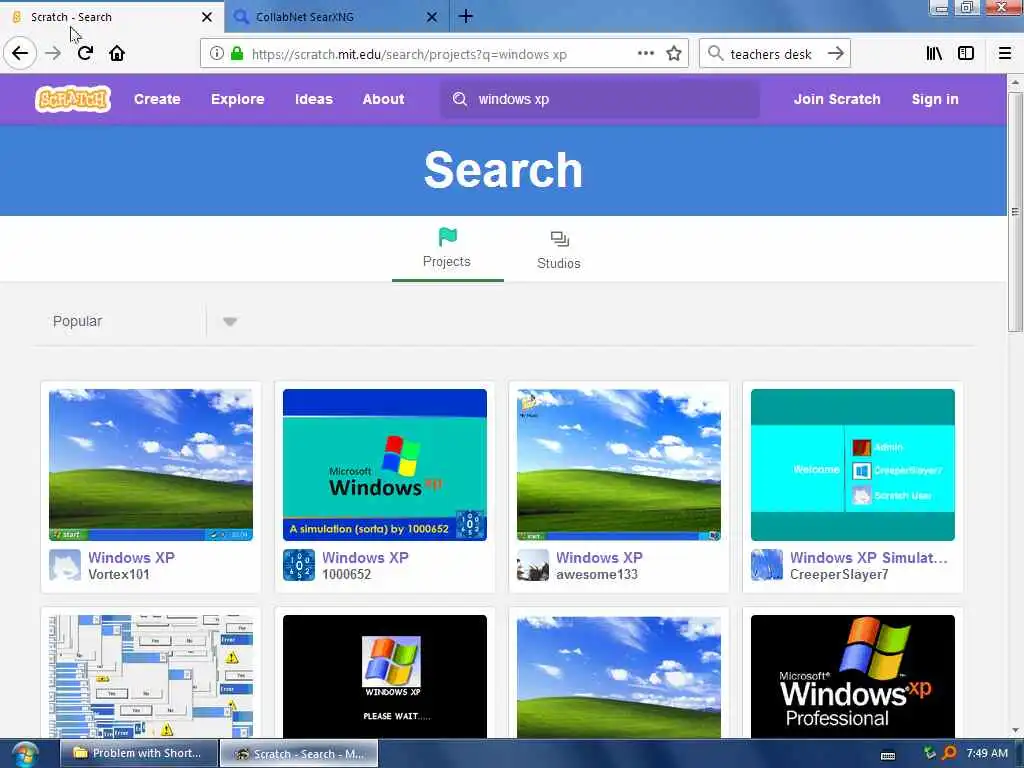Open Windows XP Simulat... project title

click(x=869, y=558)
